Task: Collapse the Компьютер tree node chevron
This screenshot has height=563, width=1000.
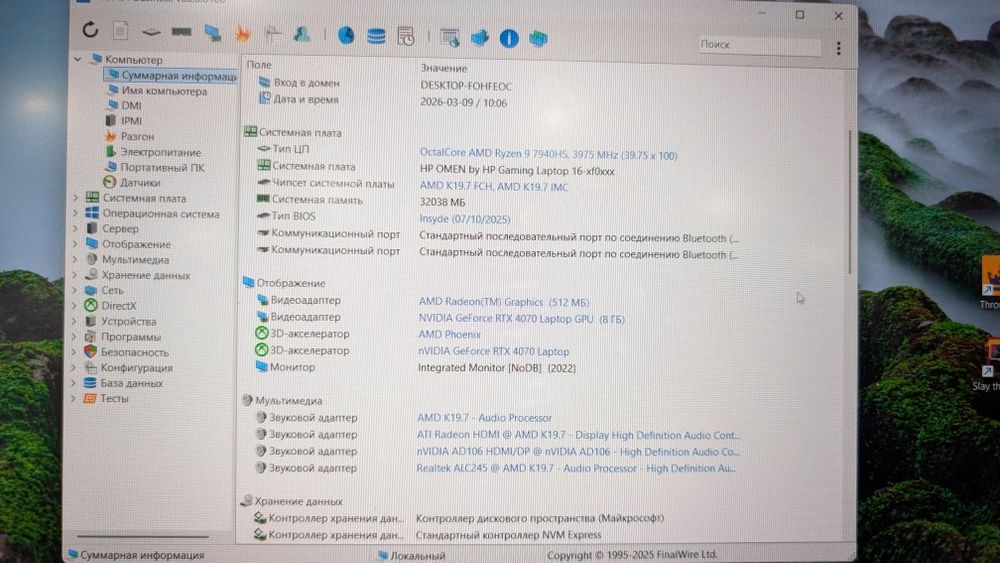Action: pyautogui.click(x=78, y=59)
